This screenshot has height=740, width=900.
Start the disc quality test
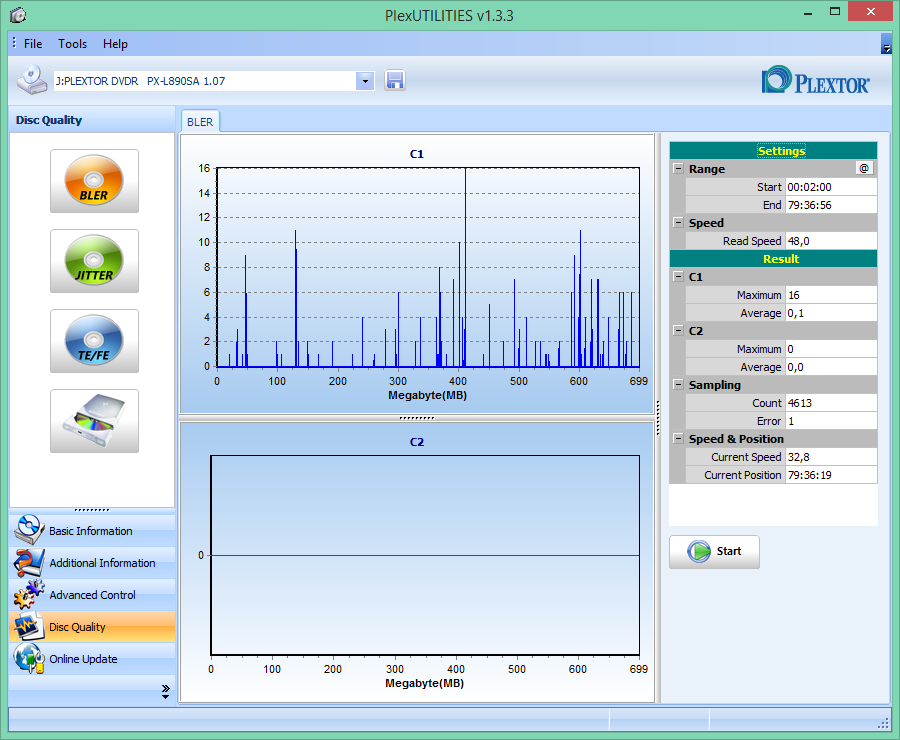point(714,552)
